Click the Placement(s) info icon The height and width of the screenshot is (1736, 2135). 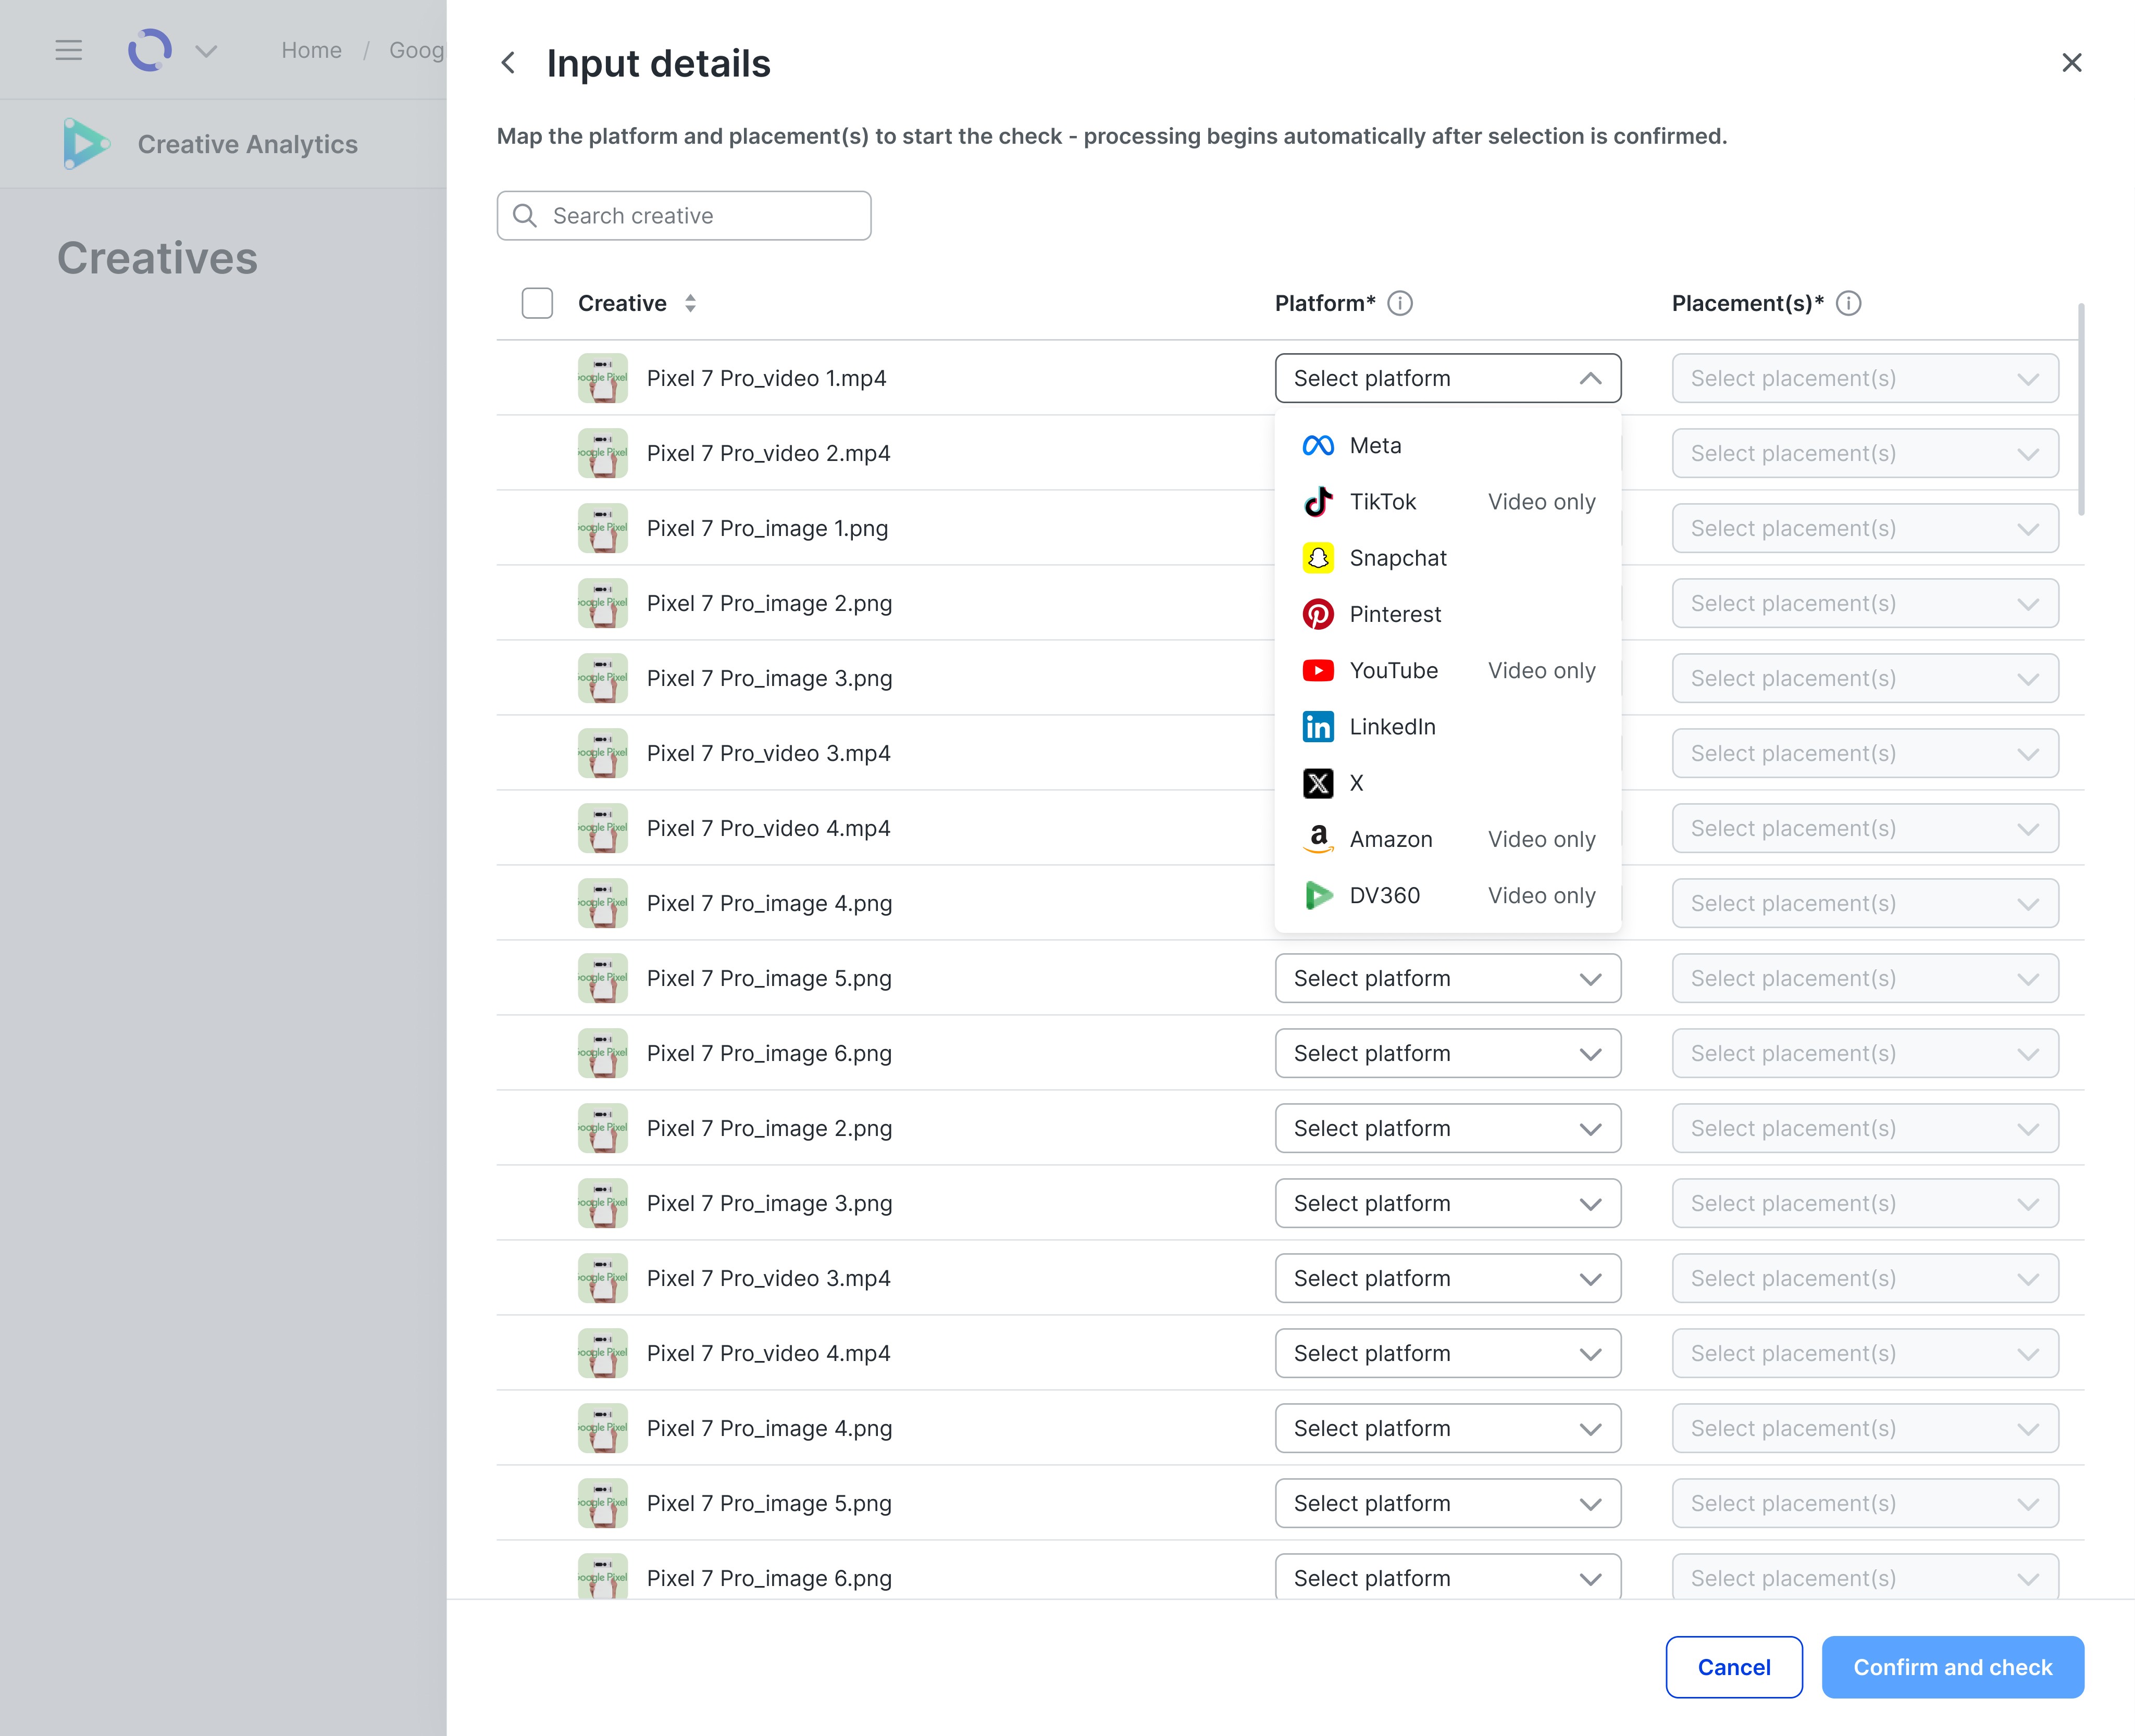(x=1849, y=303)
